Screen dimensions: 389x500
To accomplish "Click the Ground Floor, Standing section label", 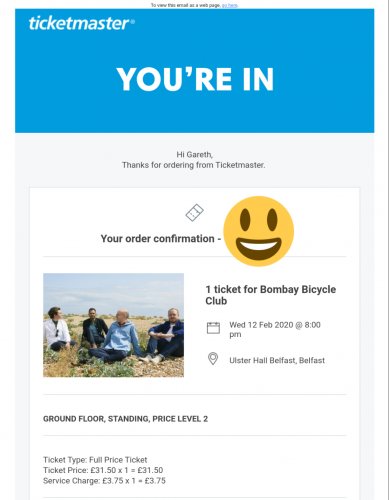I will [x=125, y=419].
